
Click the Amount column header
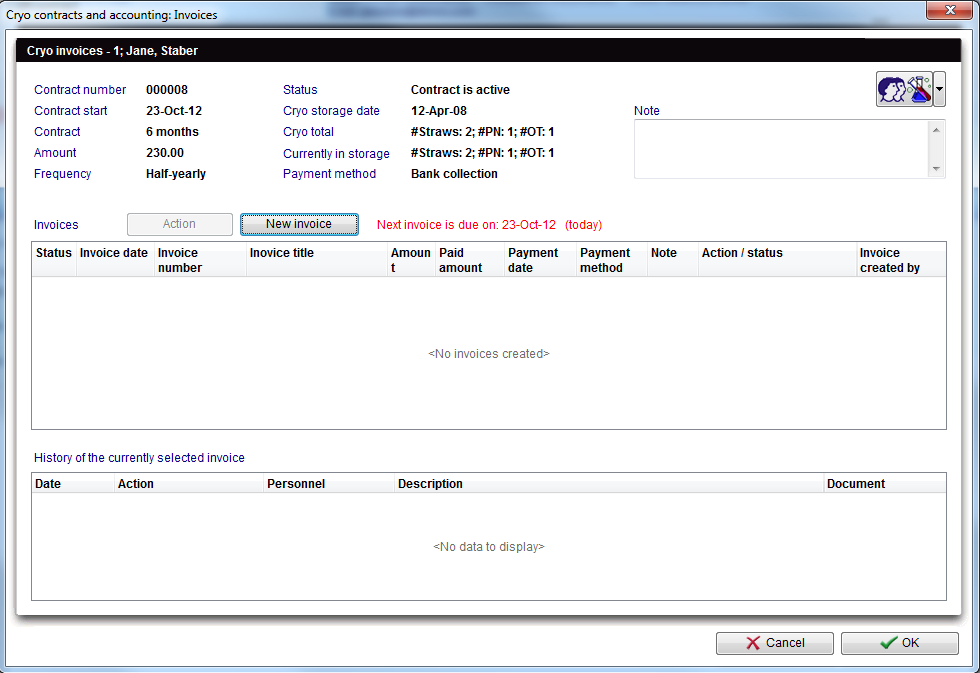pyautogui.click(x=411, y=260)
